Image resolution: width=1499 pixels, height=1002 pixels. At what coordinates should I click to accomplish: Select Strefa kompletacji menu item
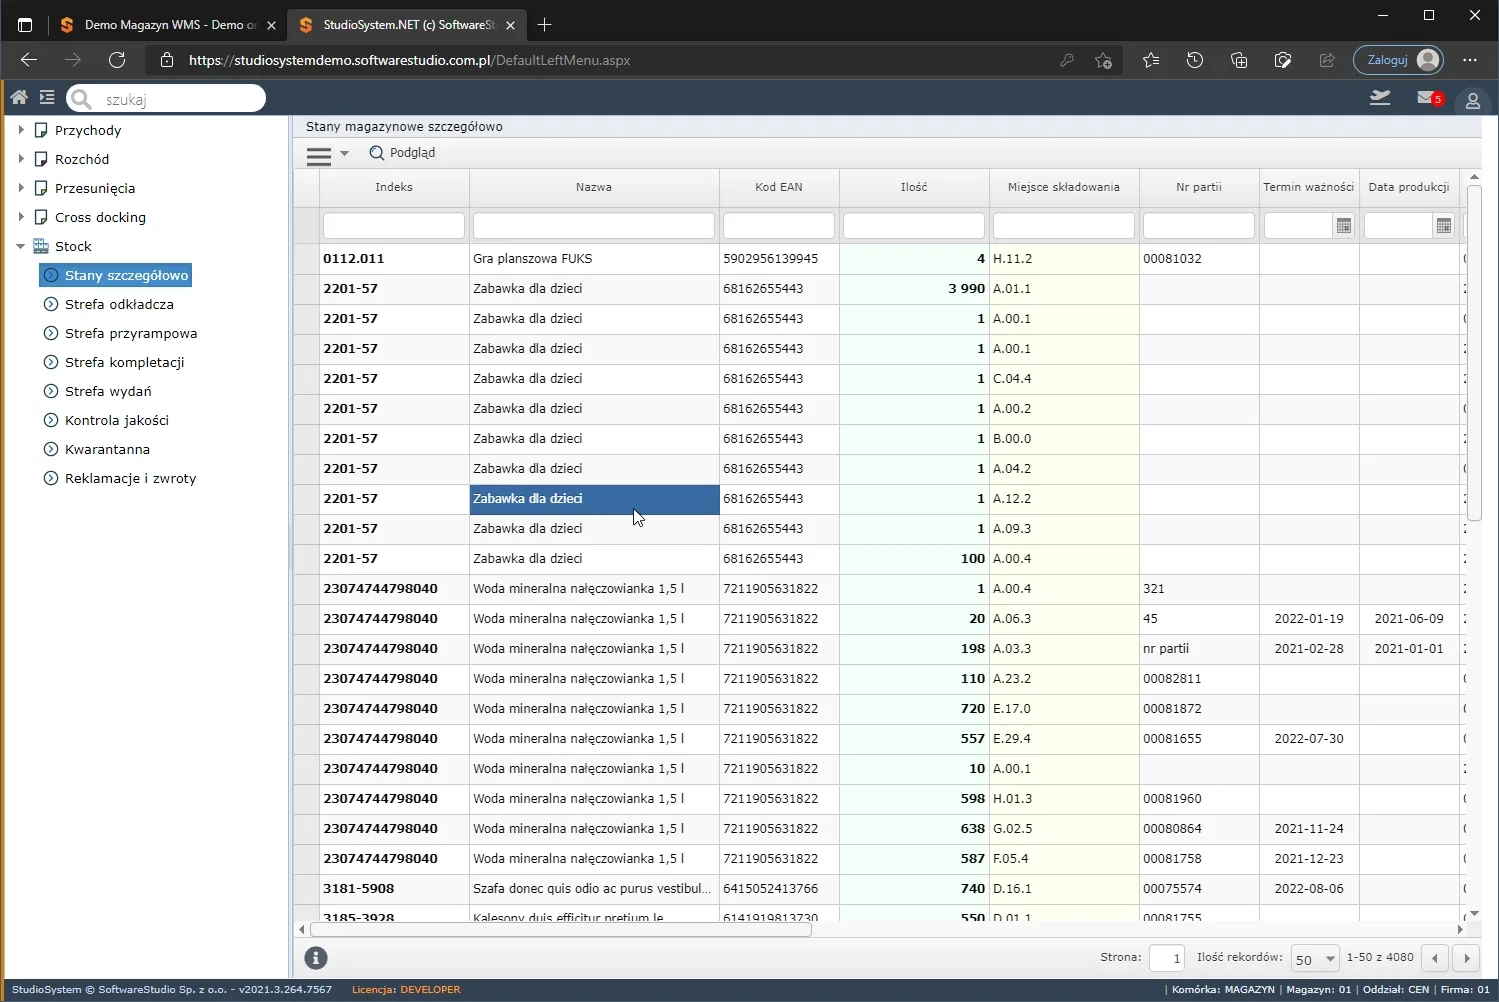pos(124,362)
